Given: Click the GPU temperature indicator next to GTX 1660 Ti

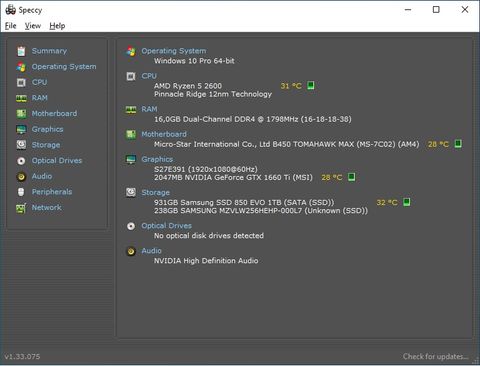Looking at the screenshot, I should pyautogui.click(x=351, y=177).
